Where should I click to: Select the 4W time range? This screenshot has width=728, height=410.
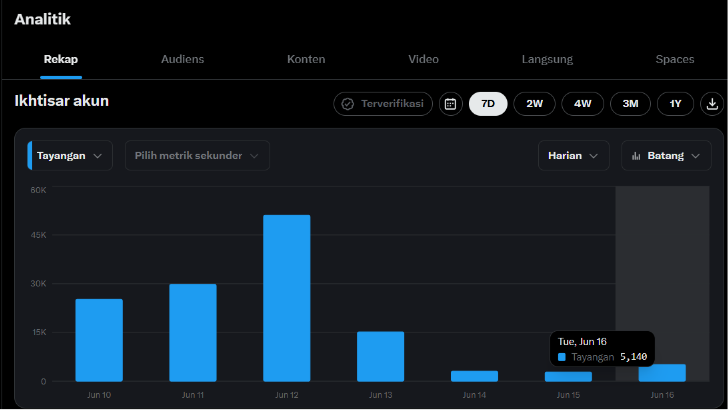(583, 104)
